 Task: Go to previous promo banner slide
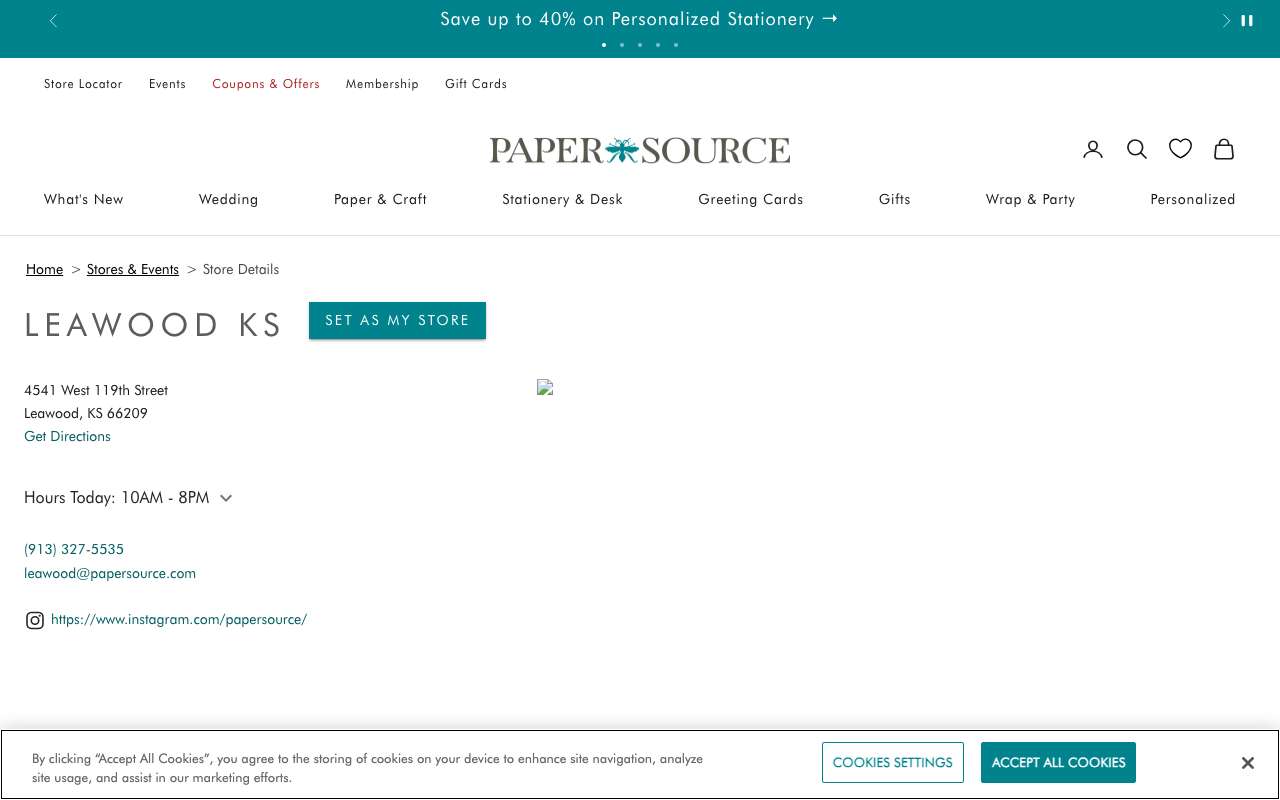point(54,20)
